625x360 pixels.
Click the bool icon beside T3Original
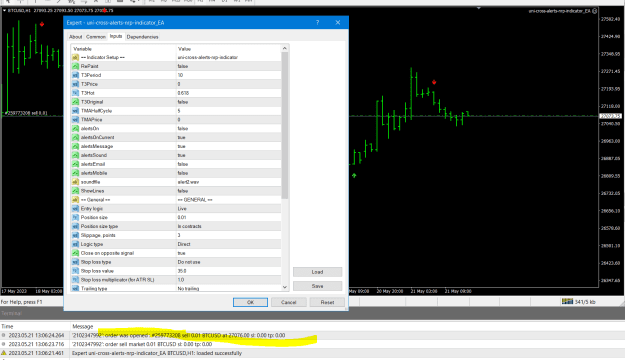[75, 102]
